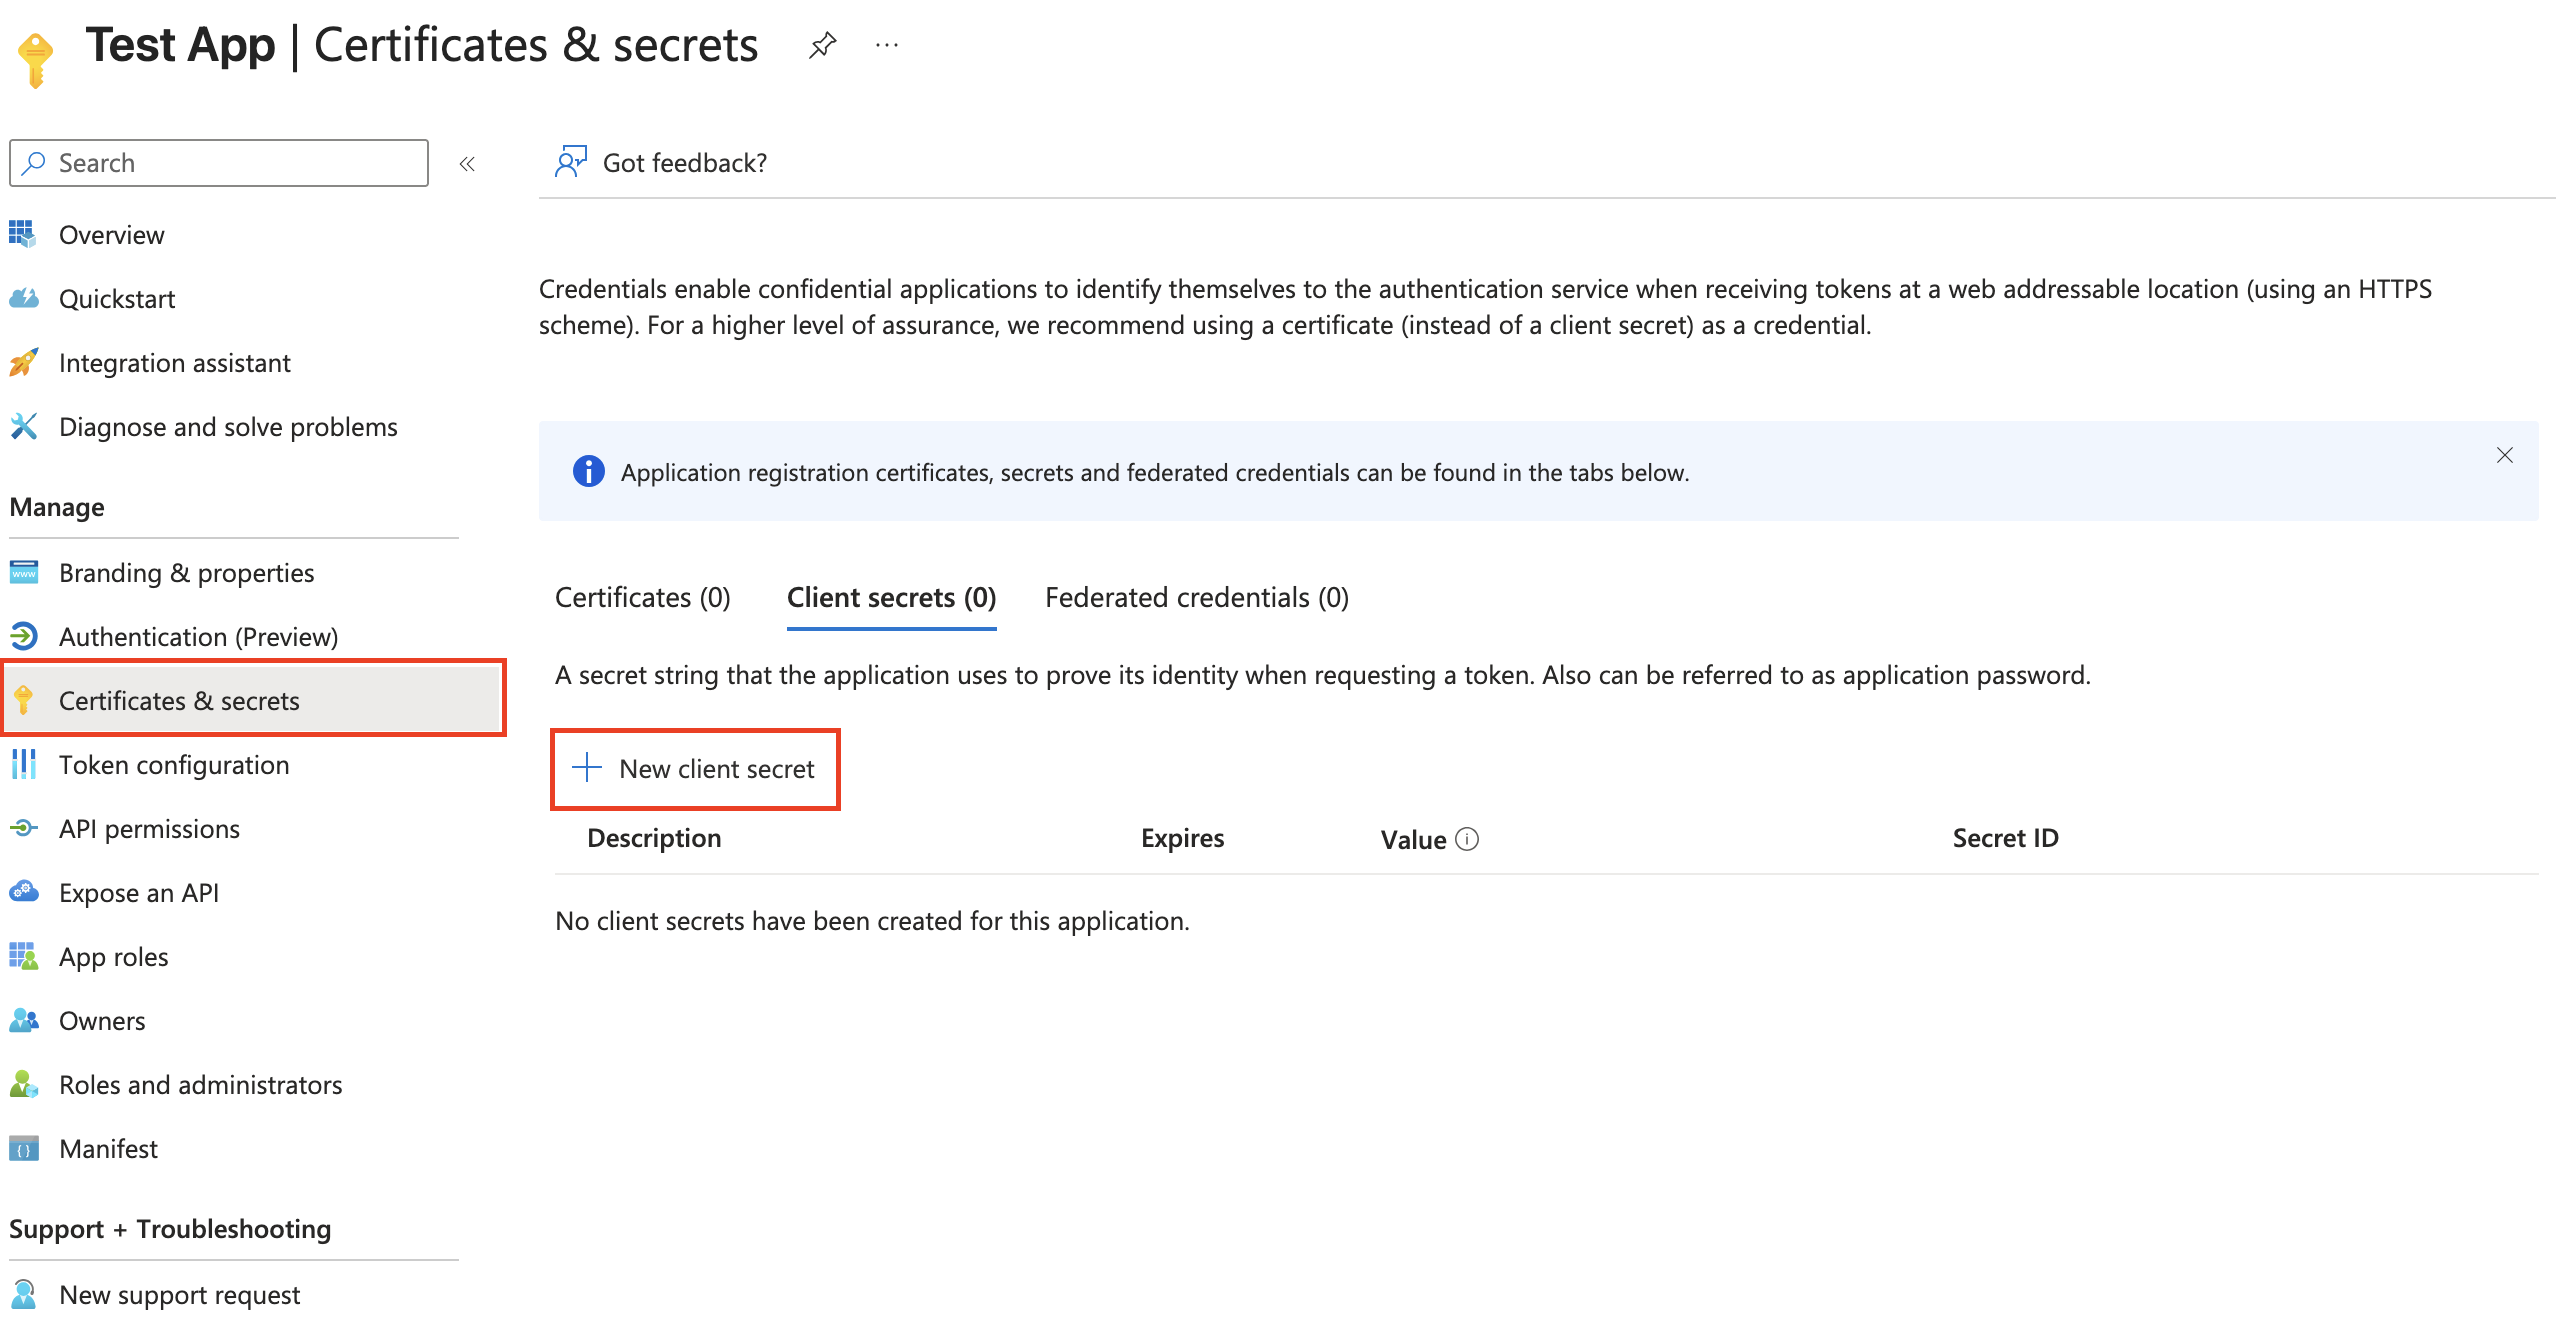Pin the Certificates & secrets page
2556x1342 pixels.
click(x=822, y=44)
